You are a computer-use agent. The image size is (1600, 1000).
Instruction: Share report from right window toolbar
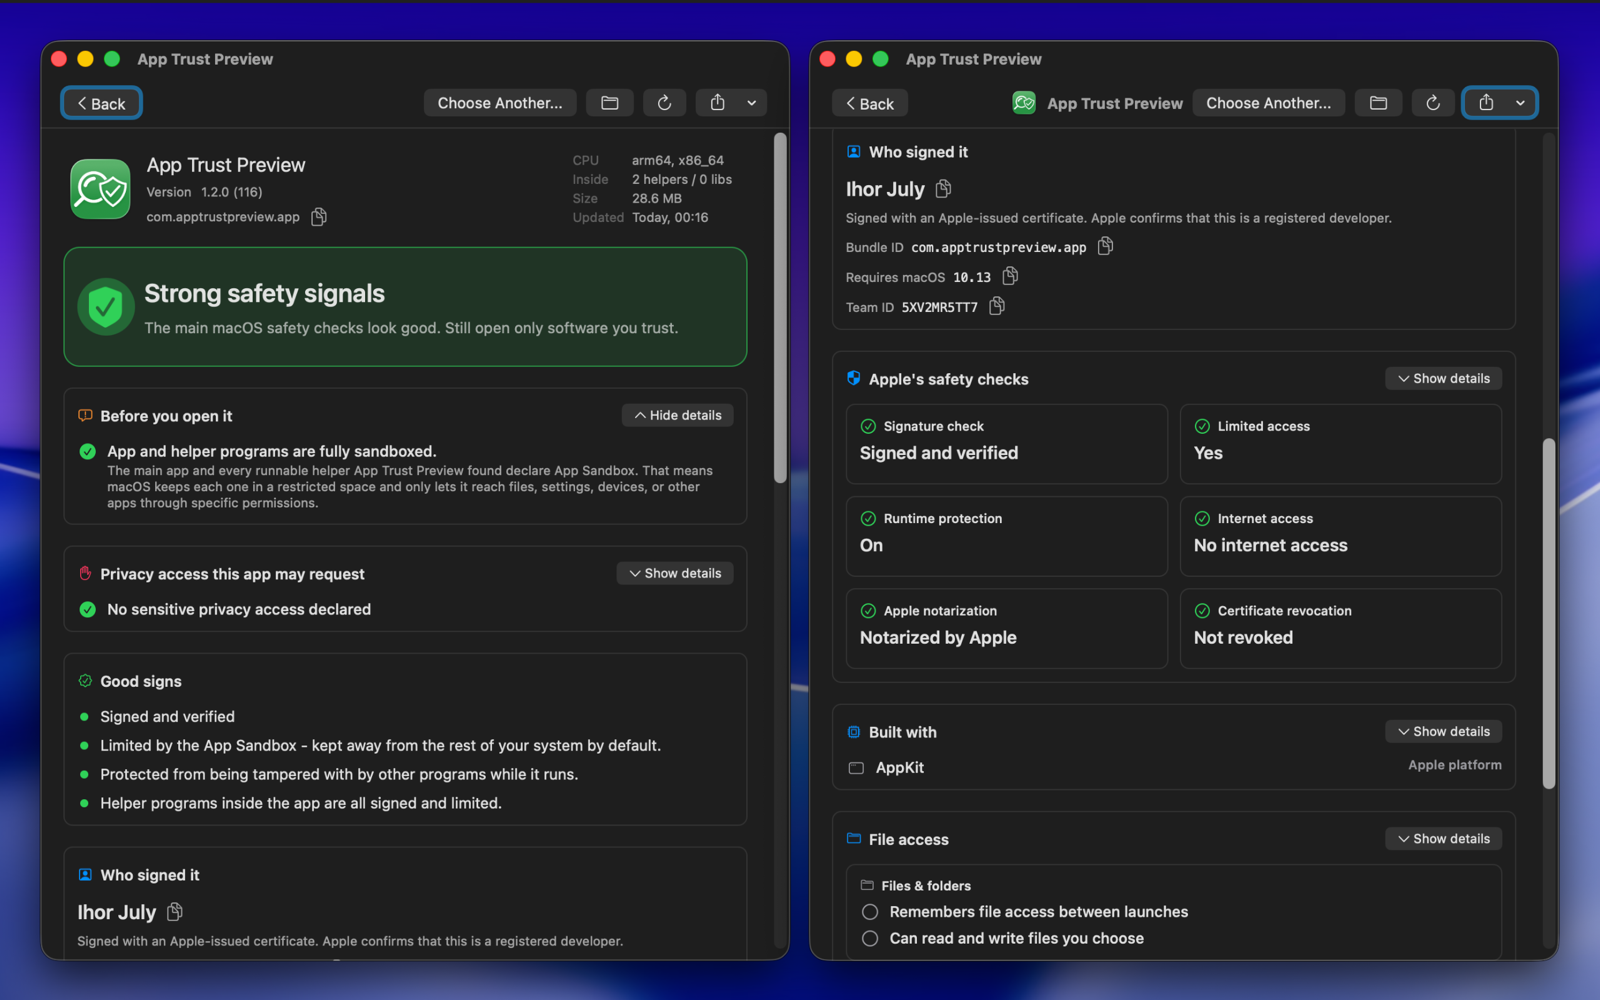[1486, 103]
